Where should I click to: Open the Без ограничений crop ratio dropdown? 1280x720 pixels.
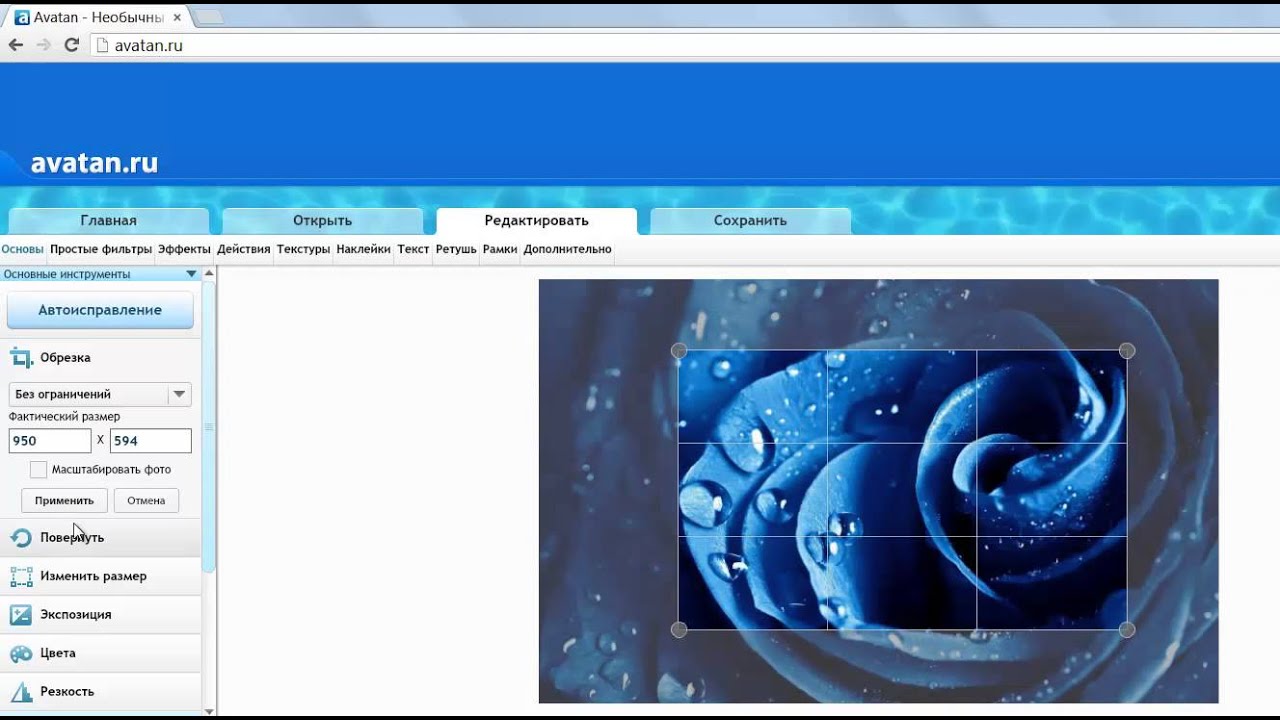100,394
